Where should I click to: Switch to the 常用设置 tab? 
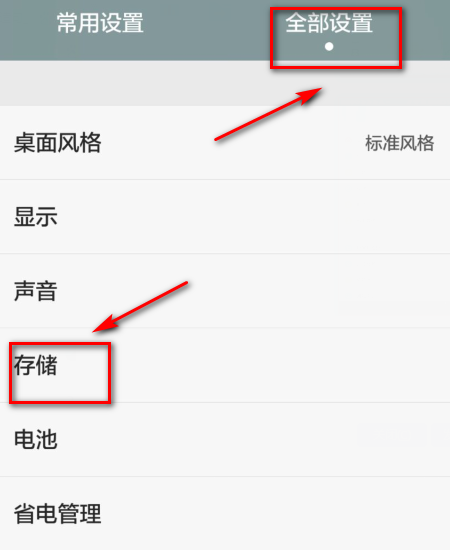(100, 23)
